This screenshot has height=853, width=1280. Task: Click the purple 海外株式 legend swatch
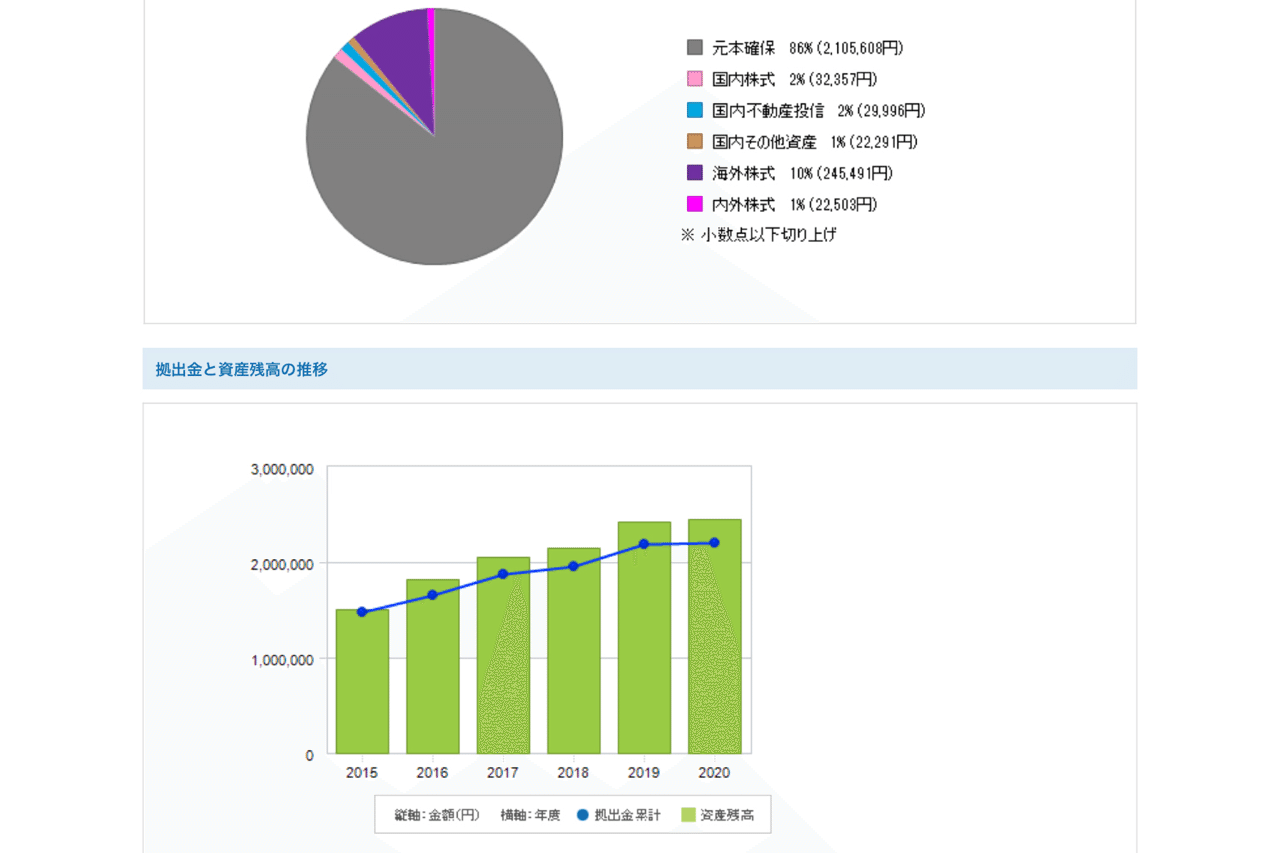[695, 173]
